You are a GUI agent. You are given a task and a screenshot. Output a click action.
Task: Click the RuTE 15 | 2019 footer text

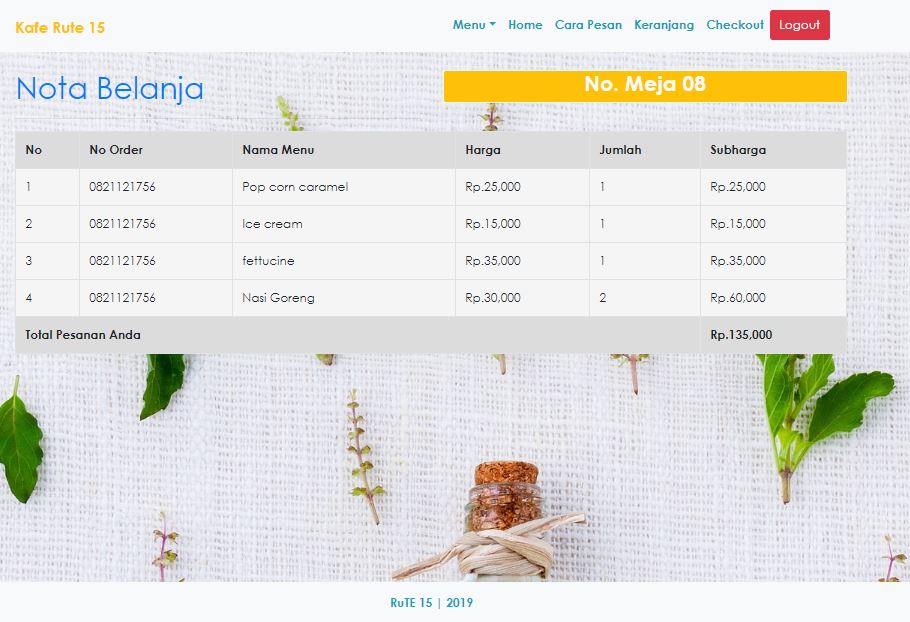pyautogui.click(x=432, y=603)
